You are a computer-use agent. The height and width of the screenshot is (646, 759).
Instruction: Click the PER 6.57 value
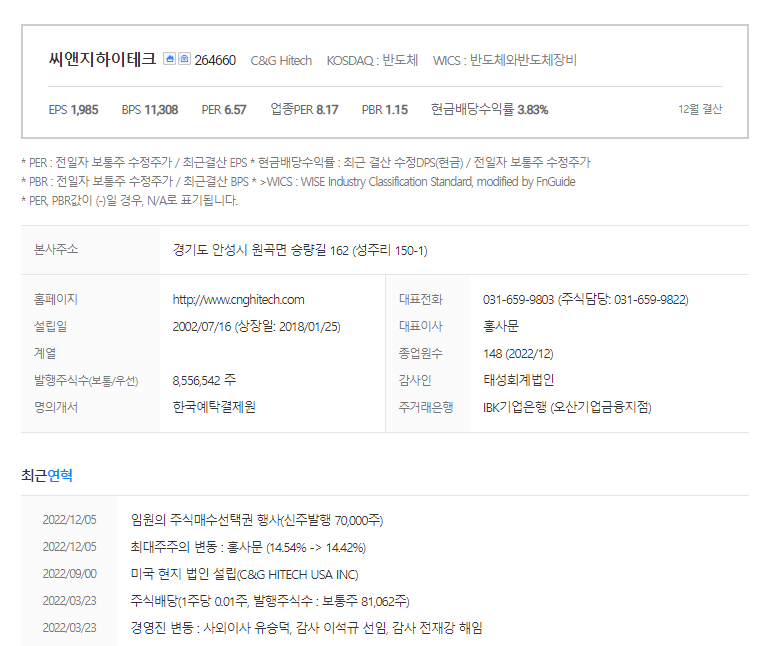[x=224, y=110]
